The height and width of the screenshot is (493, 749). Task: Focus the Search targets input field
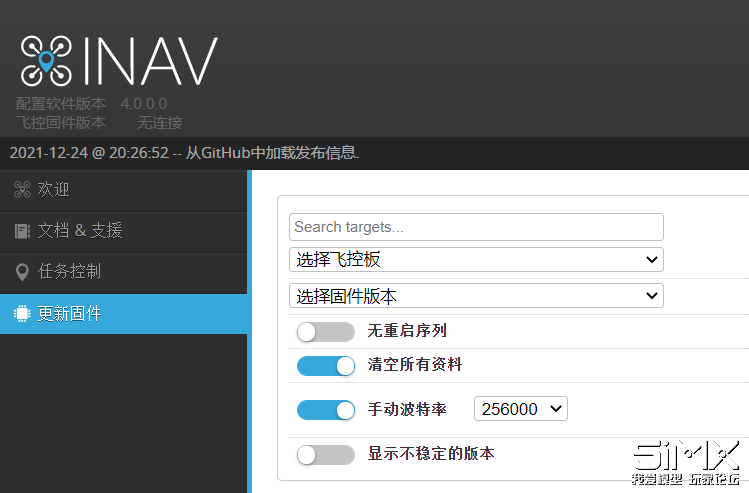click(476, 227)
